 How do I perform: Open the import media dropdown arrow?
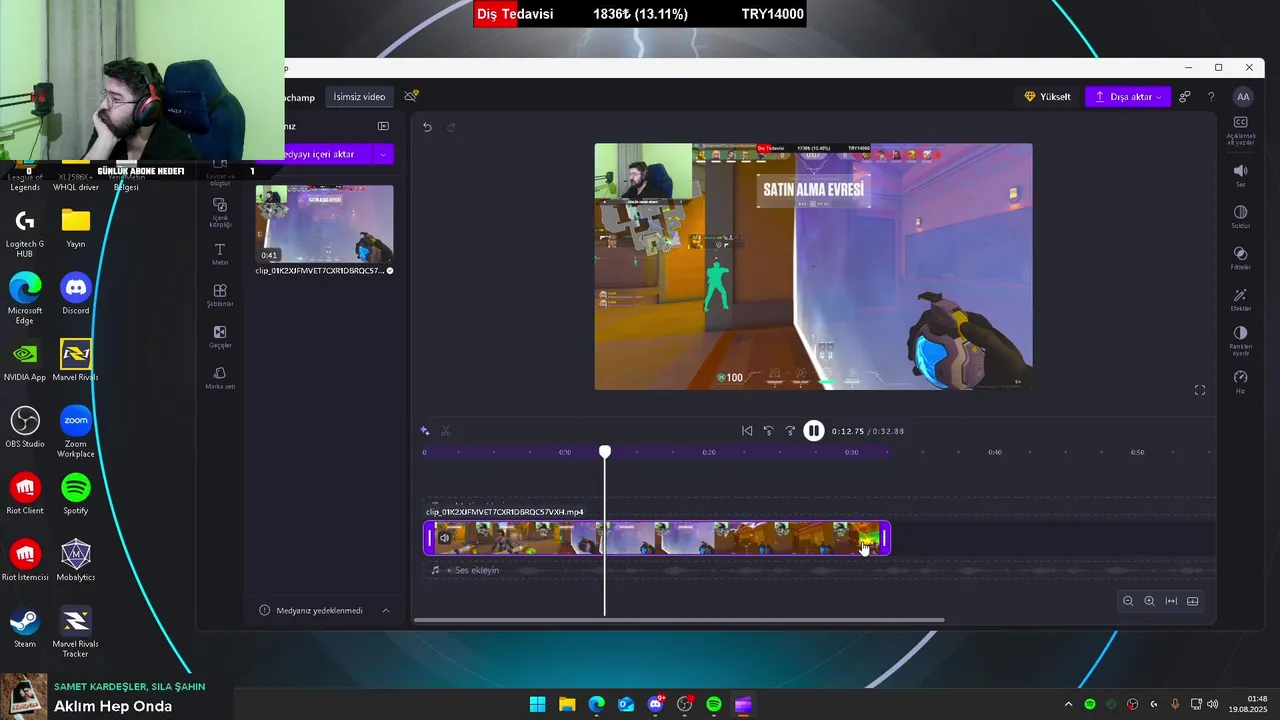383,154
